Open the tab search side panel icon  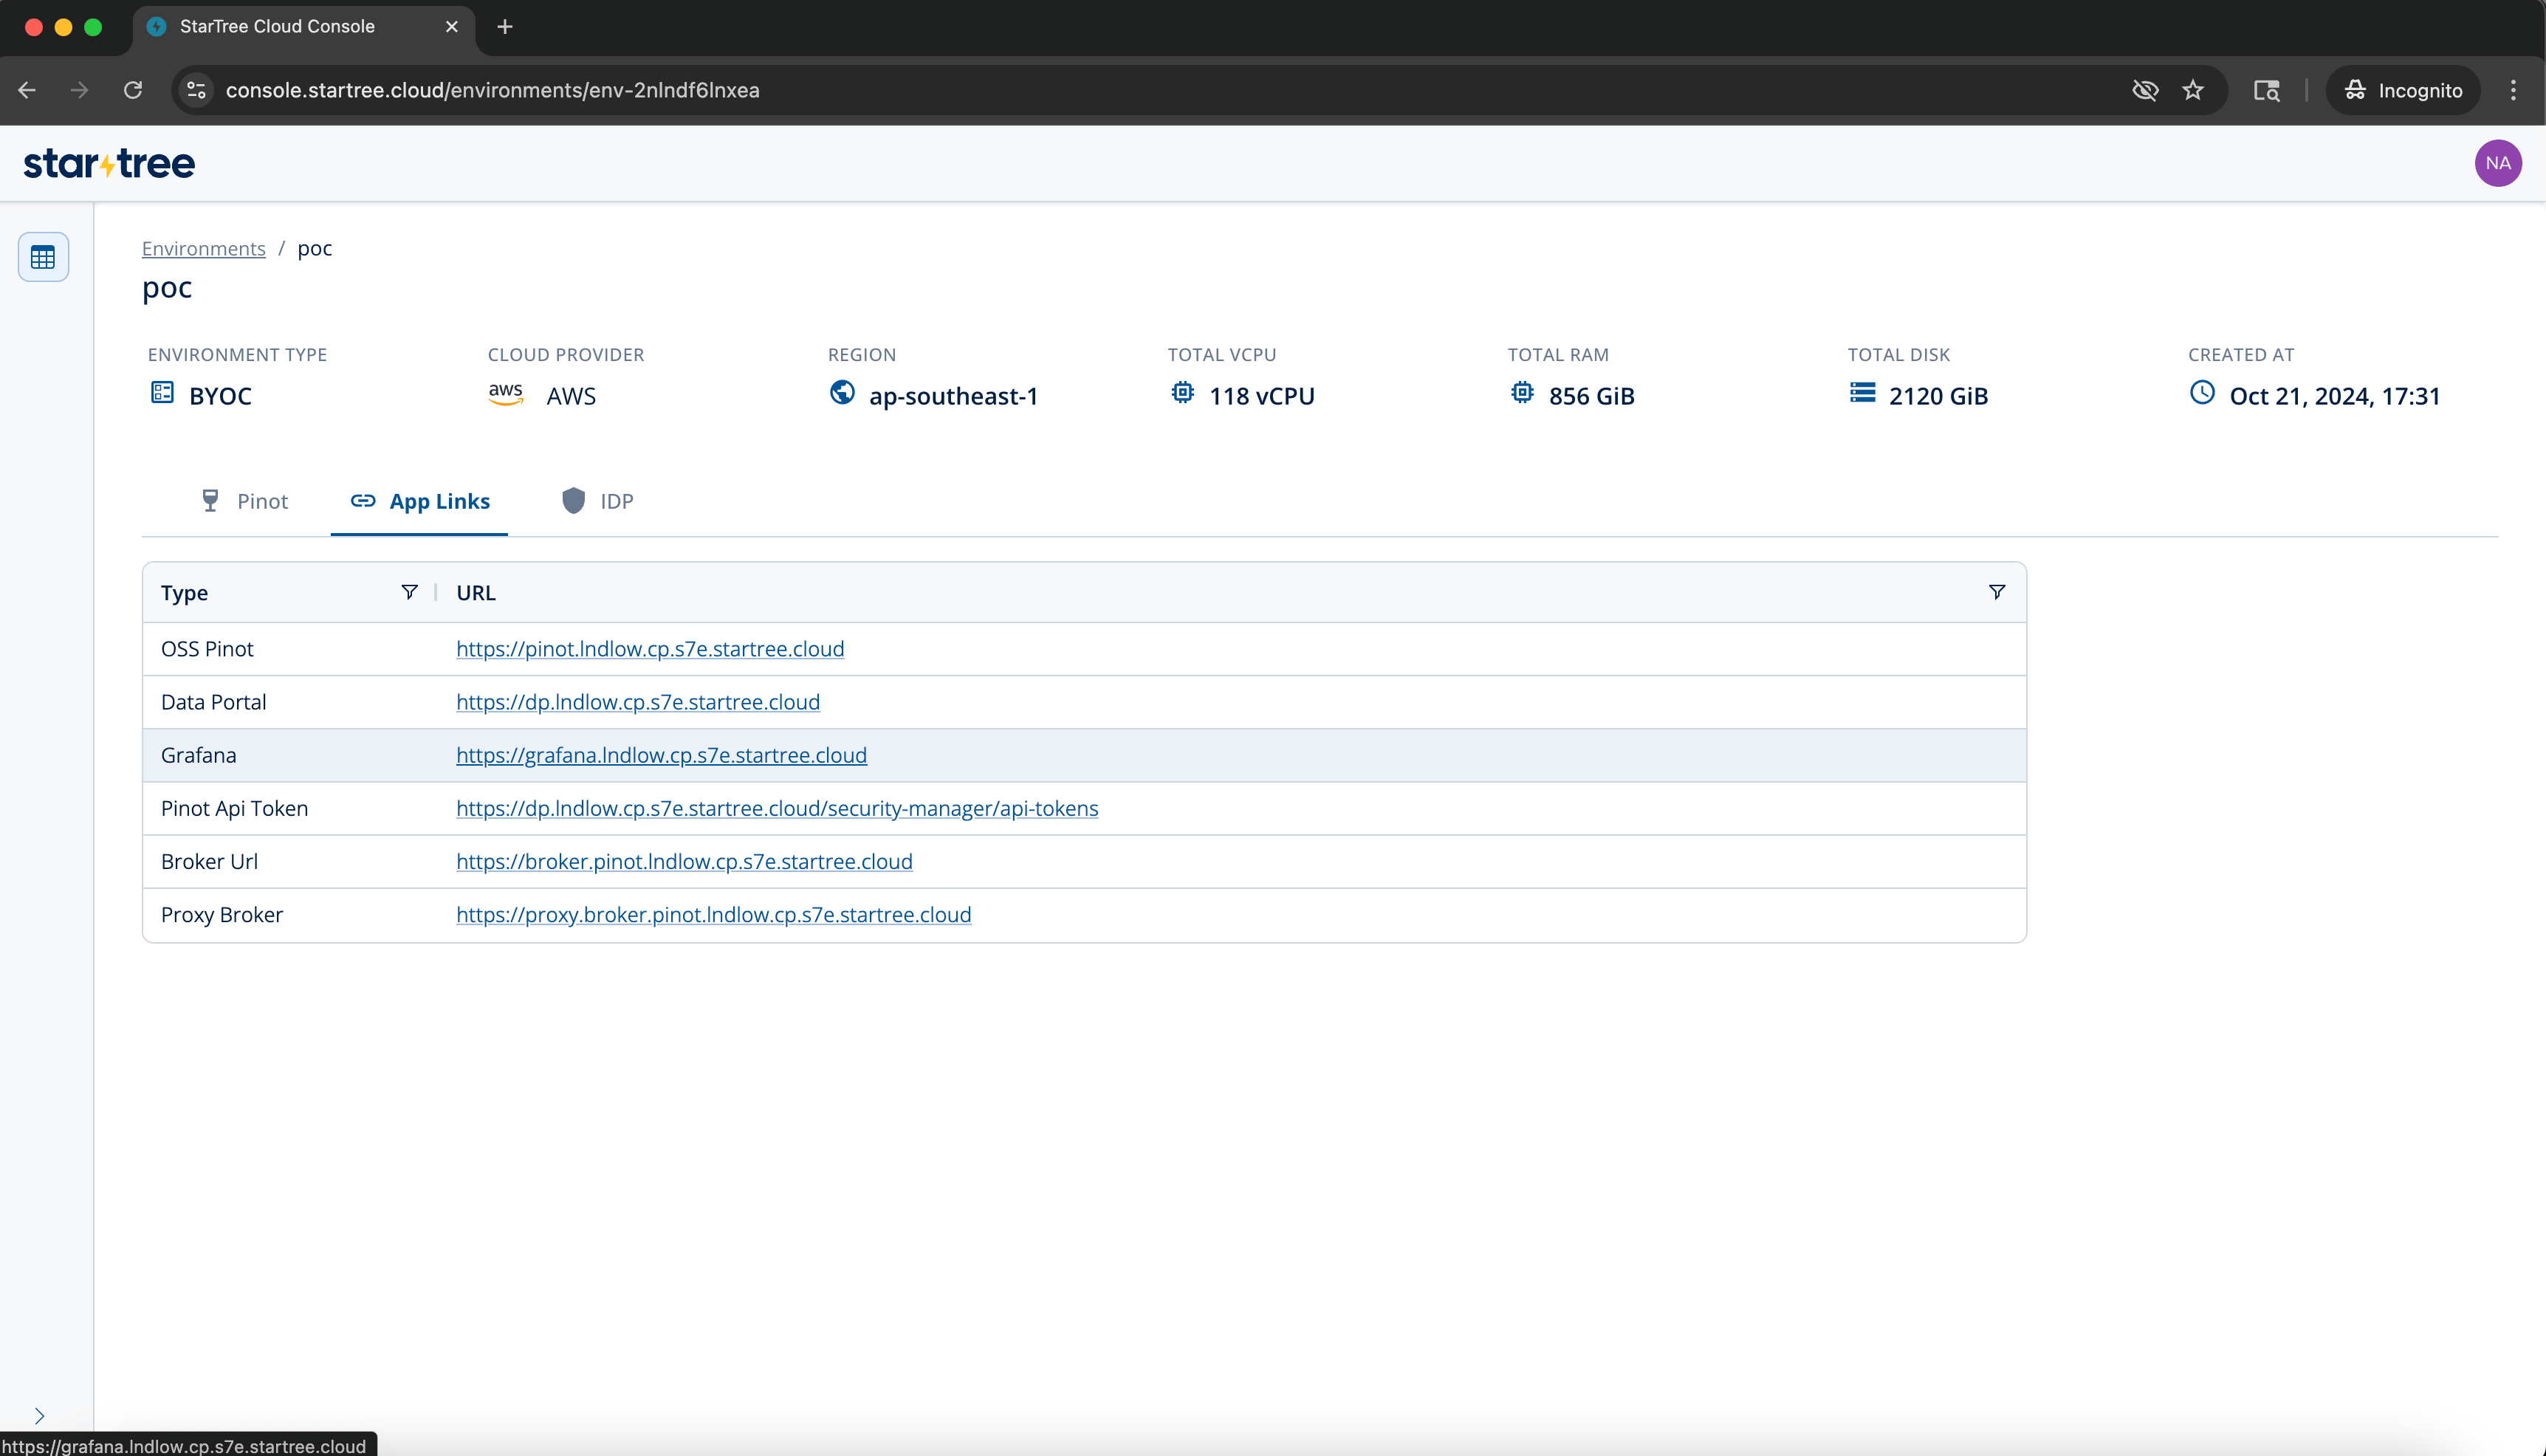click(2267, 90)
